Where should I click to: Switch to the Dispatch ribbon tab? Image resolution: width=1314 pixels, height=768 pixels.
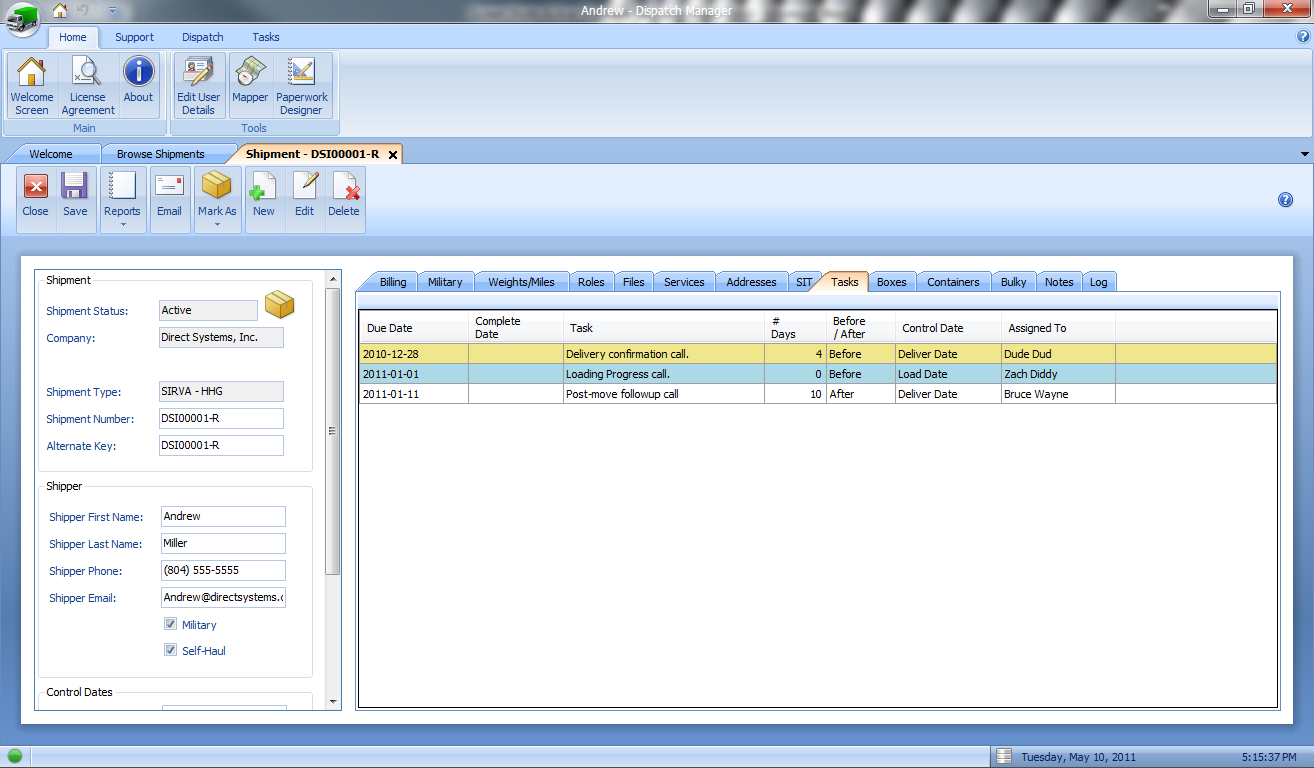(202, 37)
